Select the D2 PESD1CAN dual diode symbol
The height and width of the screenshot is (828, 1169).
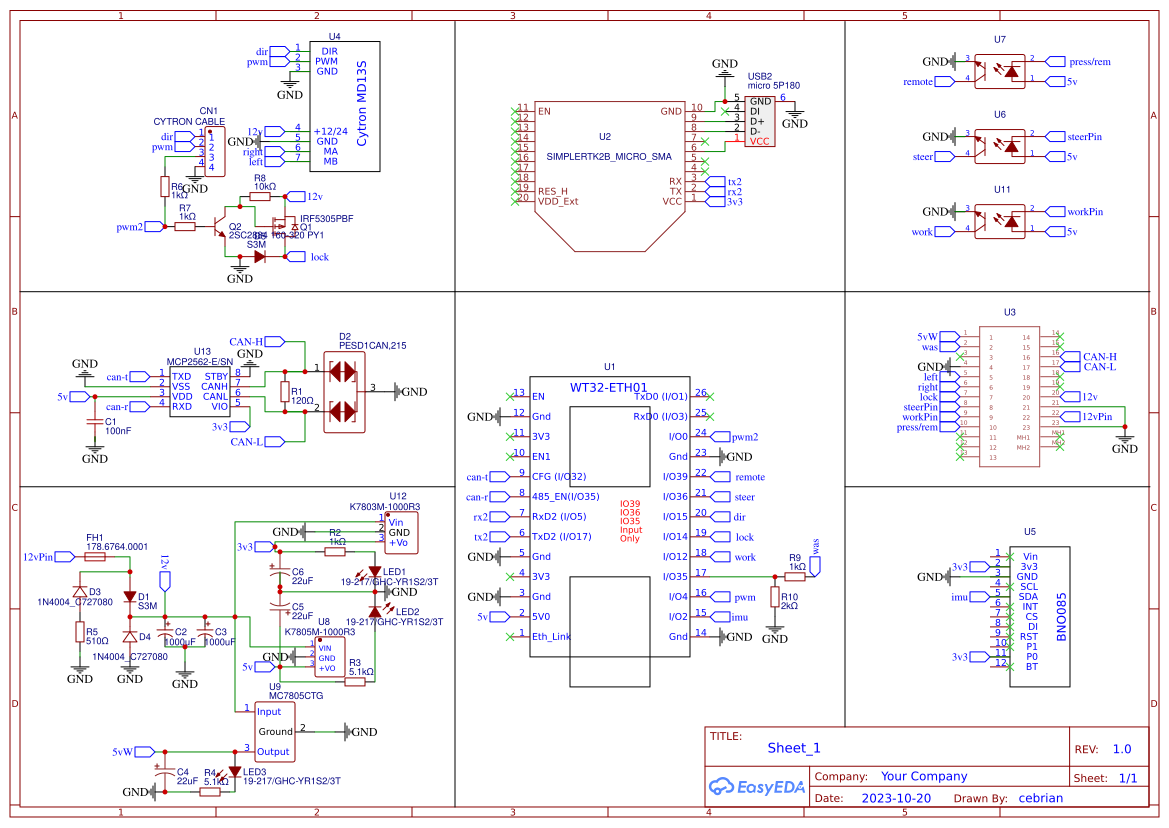(344, 390)
